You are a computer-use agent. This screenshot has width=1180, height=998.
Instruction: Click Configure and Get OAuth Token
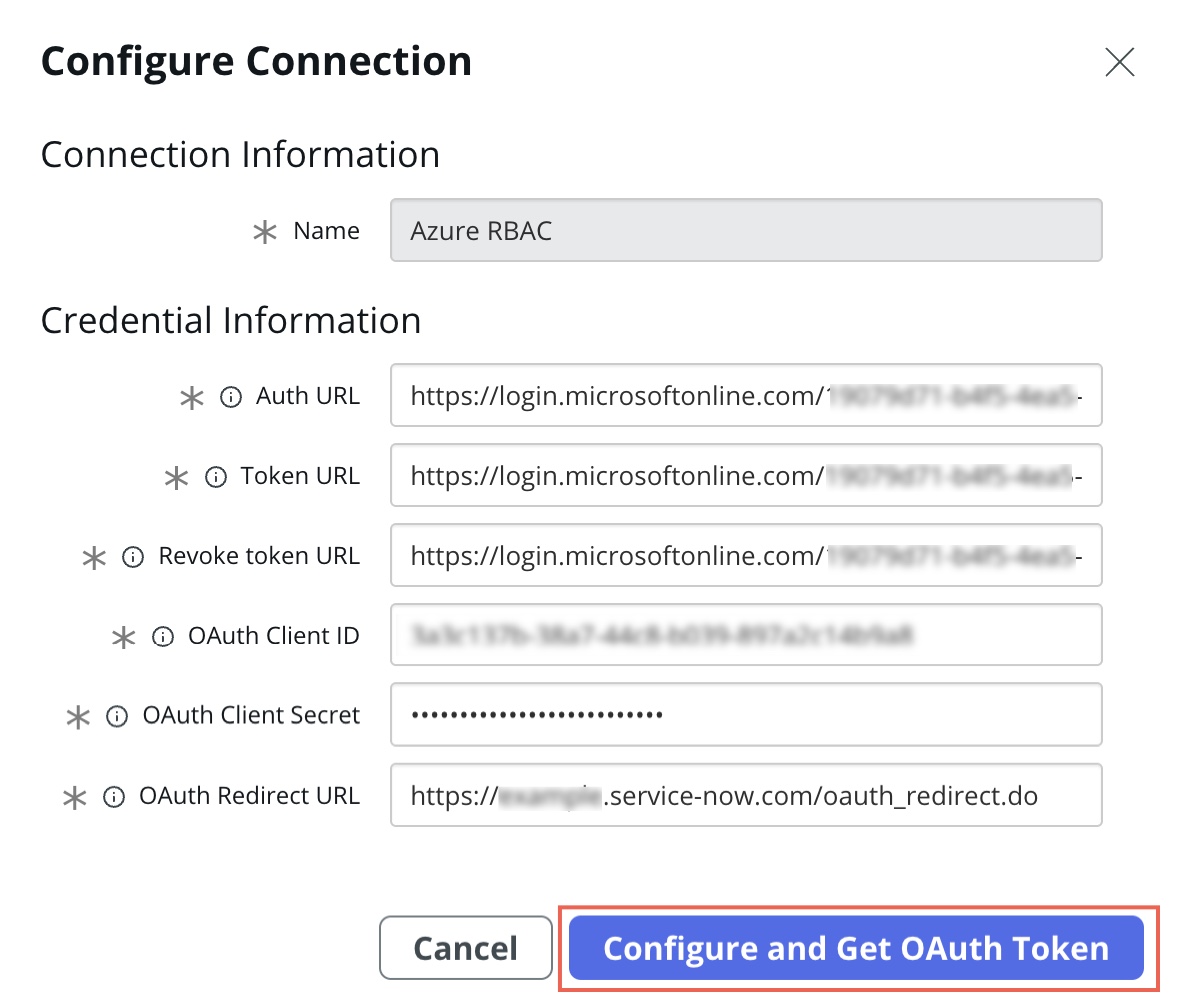(856, 948)
